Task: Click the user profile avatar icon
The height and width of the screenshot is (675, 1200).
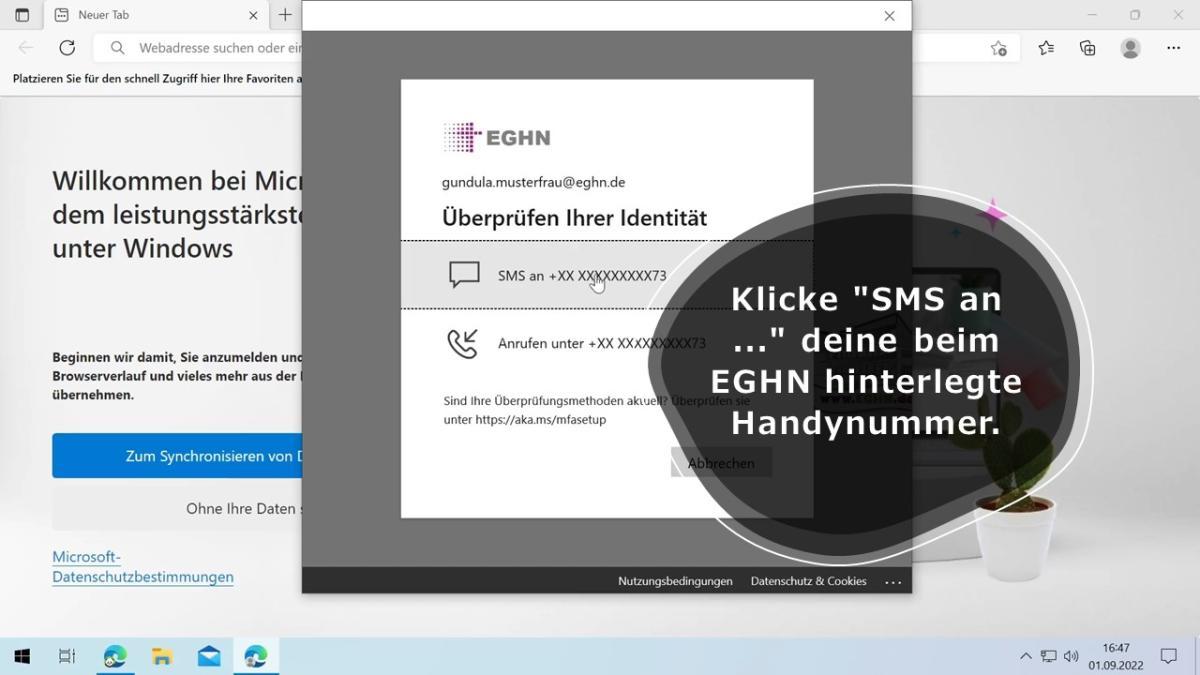Action: point(1131,48)
